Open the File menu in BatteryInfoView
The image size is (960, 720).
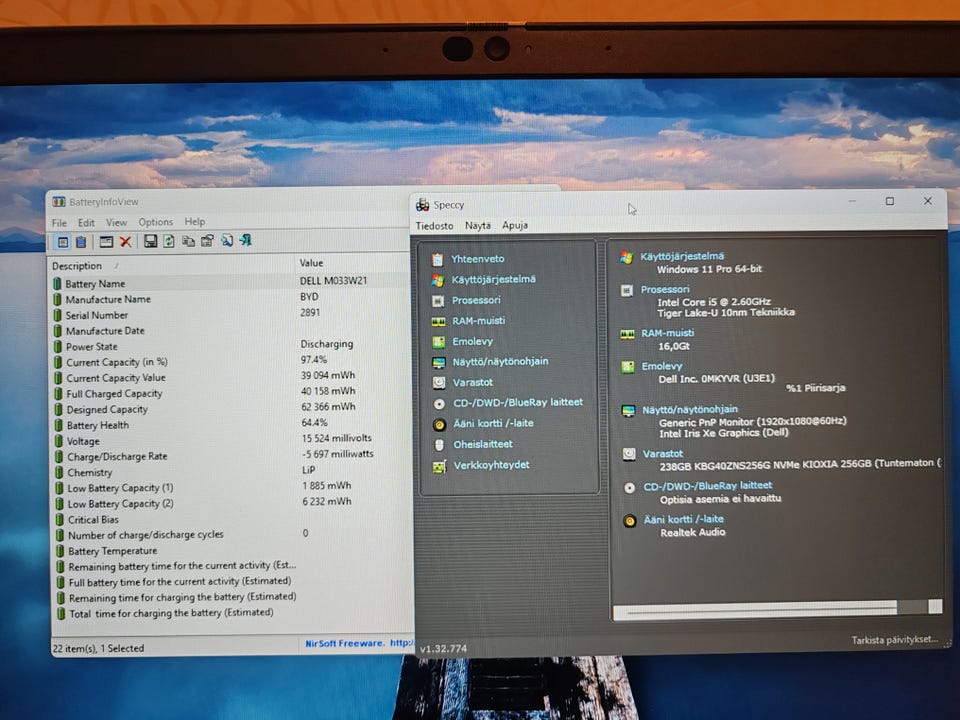pyautogui.click(x=59, y=223)
